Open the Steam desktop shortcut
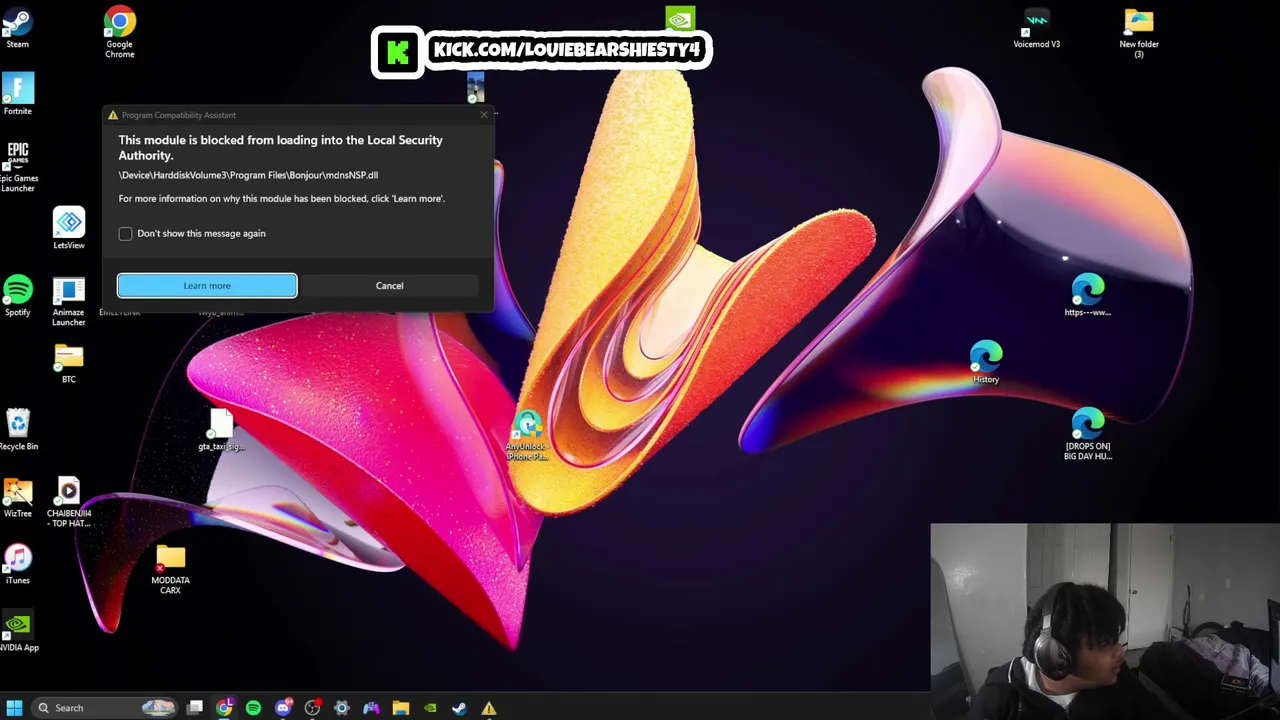The image size is (1280, 720). pos(18,28)
